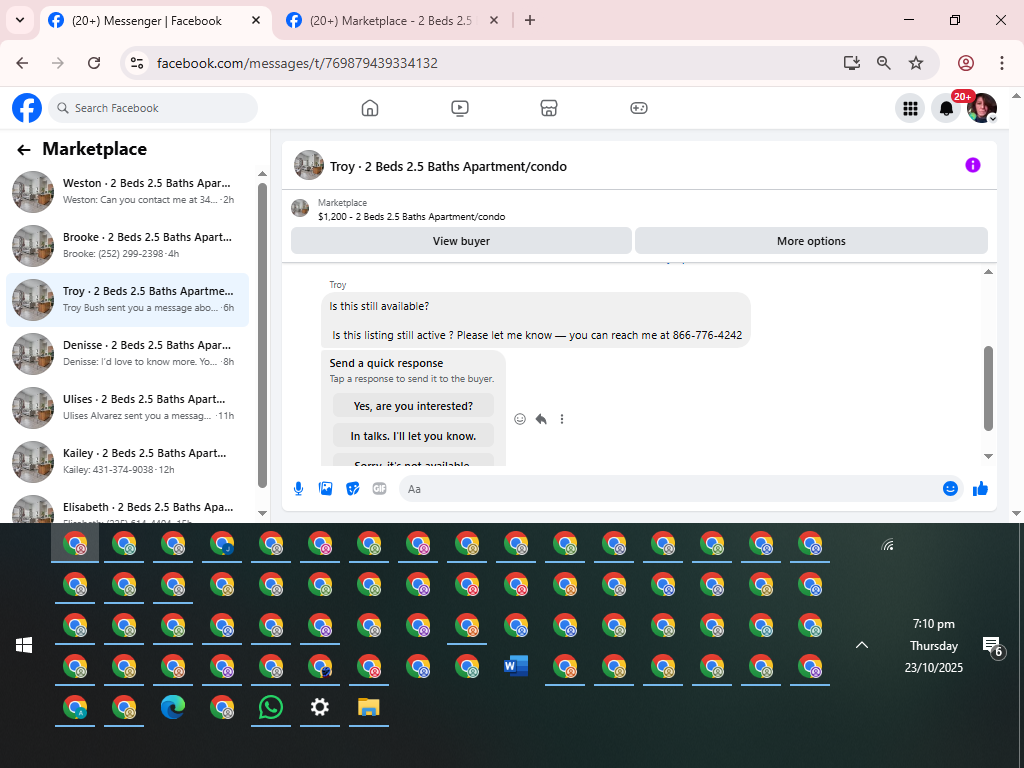Select Troy's conversation in list
The image size is (1024, 768).
(128, 300)
